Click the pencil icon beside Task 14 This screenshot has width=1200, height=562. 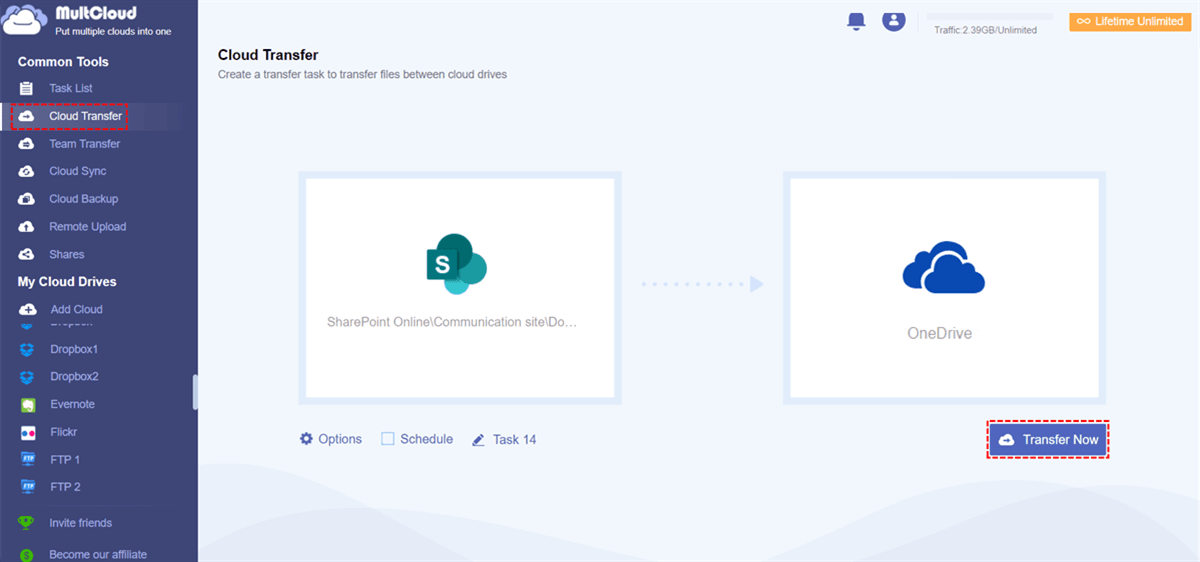tap(478, 440)
